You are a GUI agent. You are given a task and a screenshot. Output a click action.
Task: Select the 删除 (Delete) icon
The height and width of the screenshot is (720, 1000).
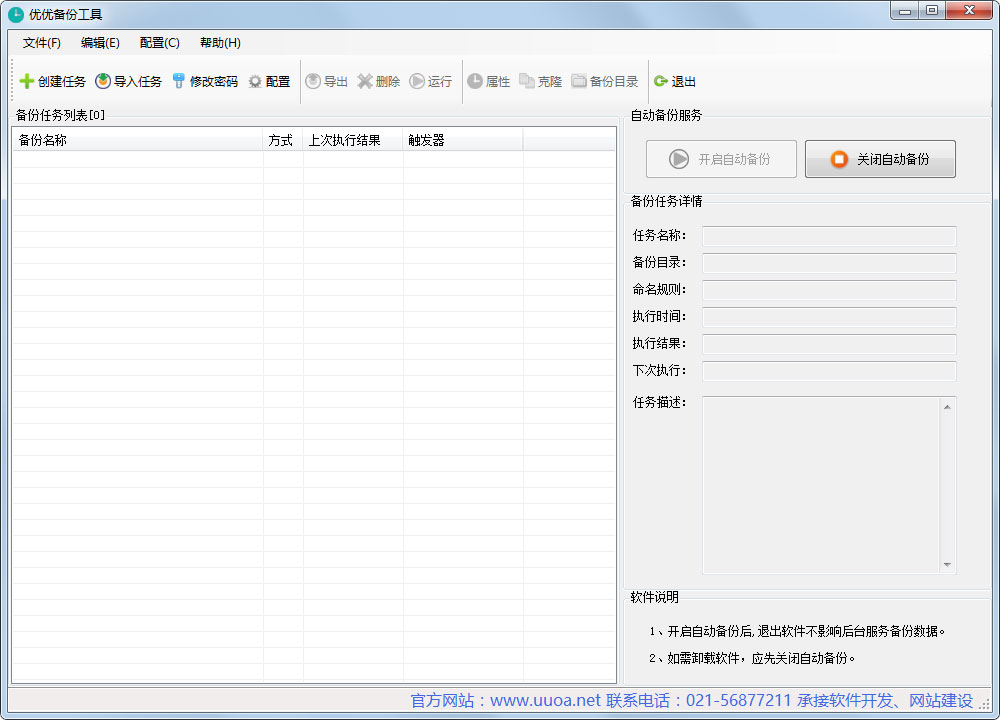pos(379,81)
